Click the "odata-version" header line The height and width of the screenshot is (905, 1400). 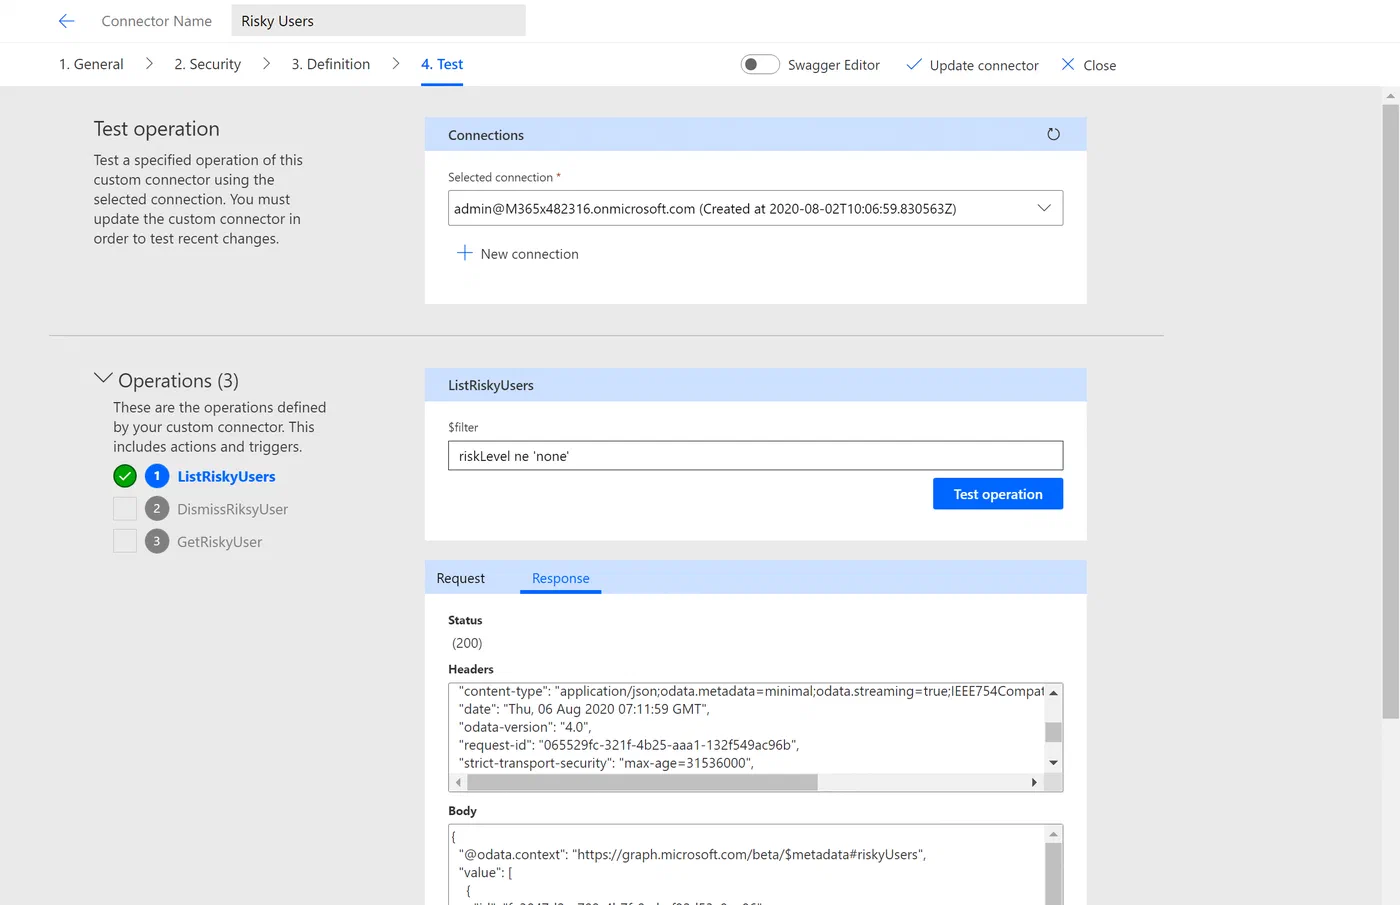[x=525, y=727]
